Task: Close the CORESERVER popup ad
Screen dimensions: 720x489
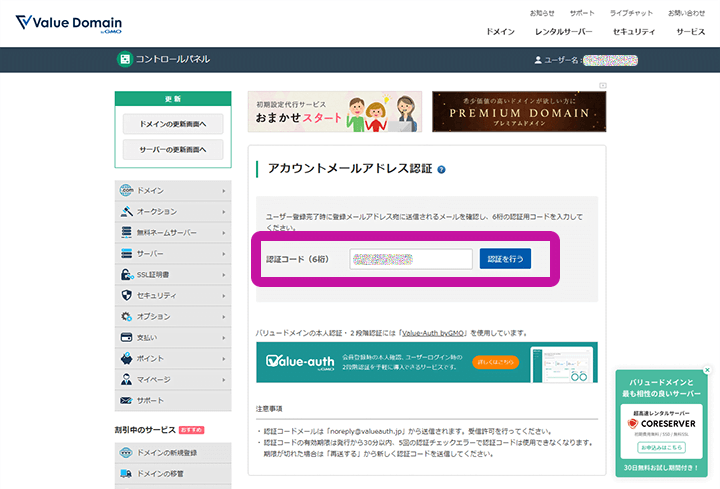Action: 707,370
